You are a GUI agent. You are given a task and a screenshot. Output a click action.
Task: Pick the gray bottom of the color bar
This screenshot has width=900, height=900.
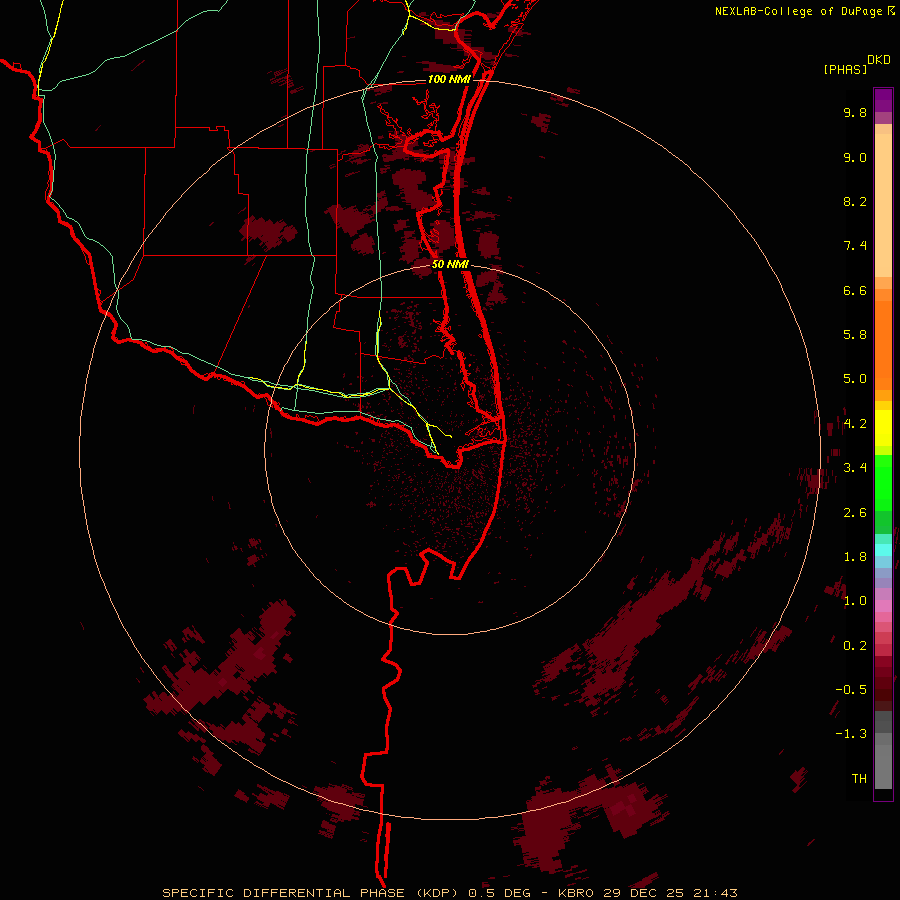tap(883, 752)
